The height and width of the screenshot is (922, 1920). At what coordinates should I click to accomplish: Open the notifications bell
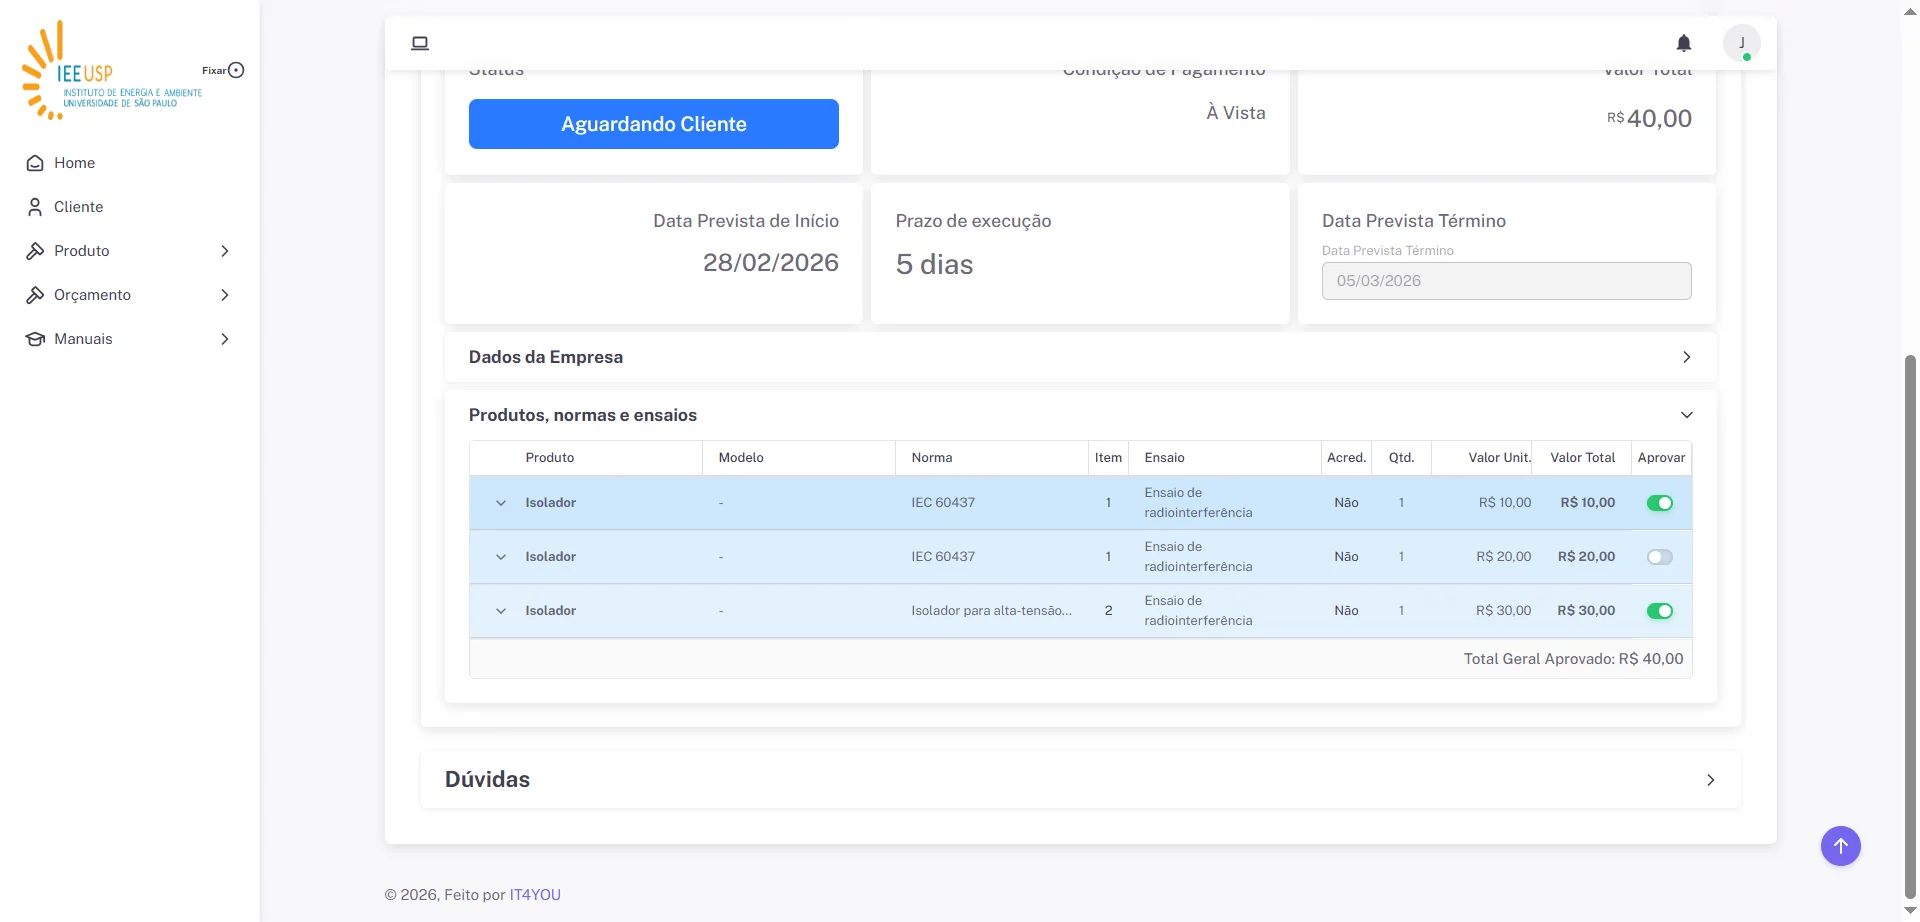coord(1684,43)
